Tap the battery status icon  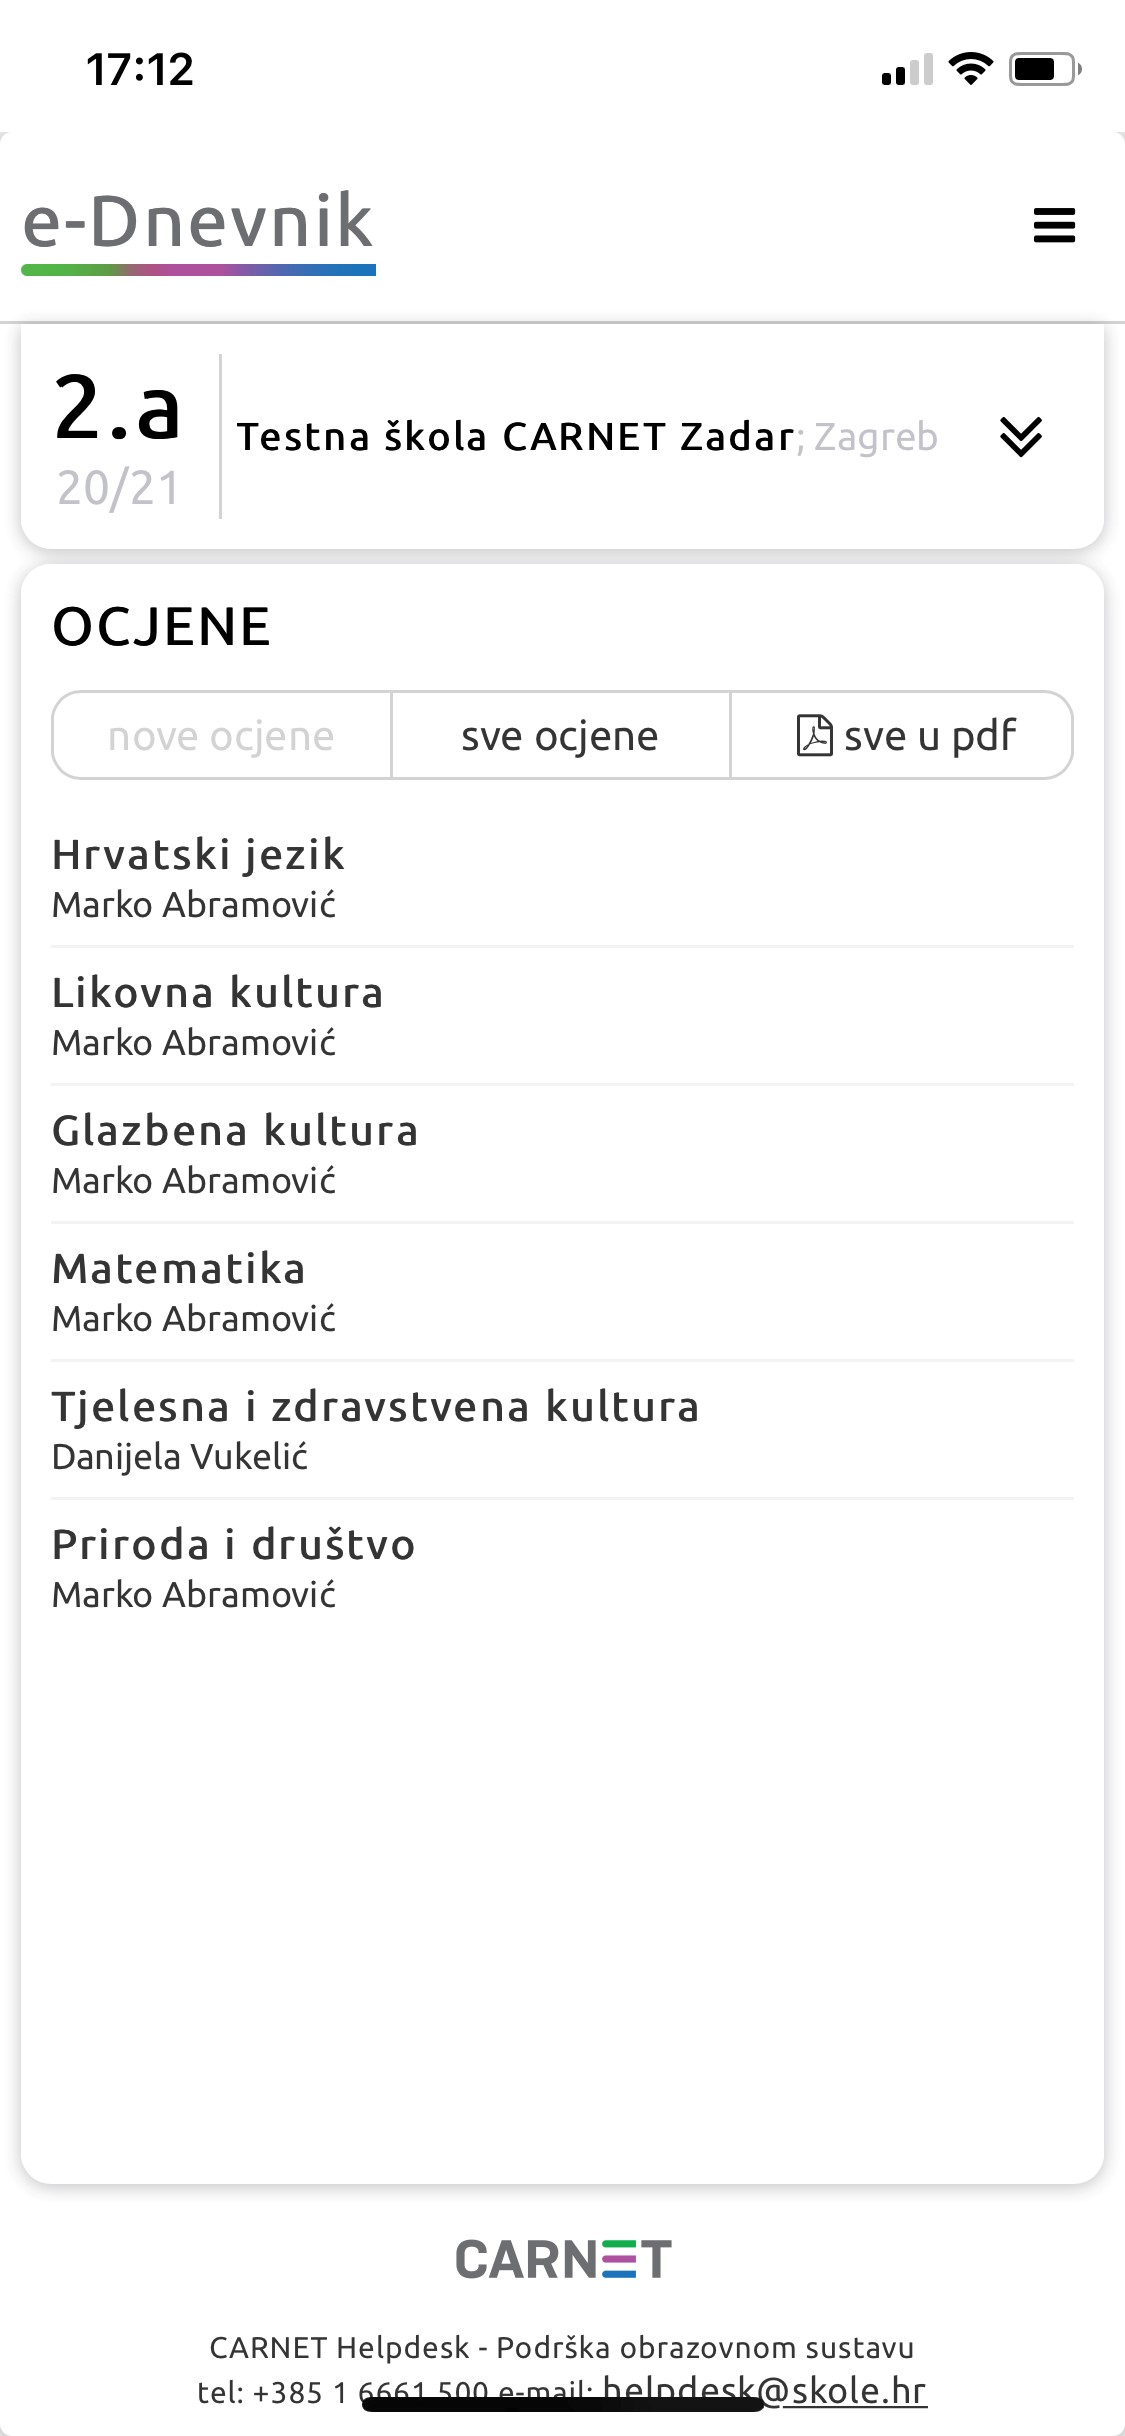click(1045, 69)
